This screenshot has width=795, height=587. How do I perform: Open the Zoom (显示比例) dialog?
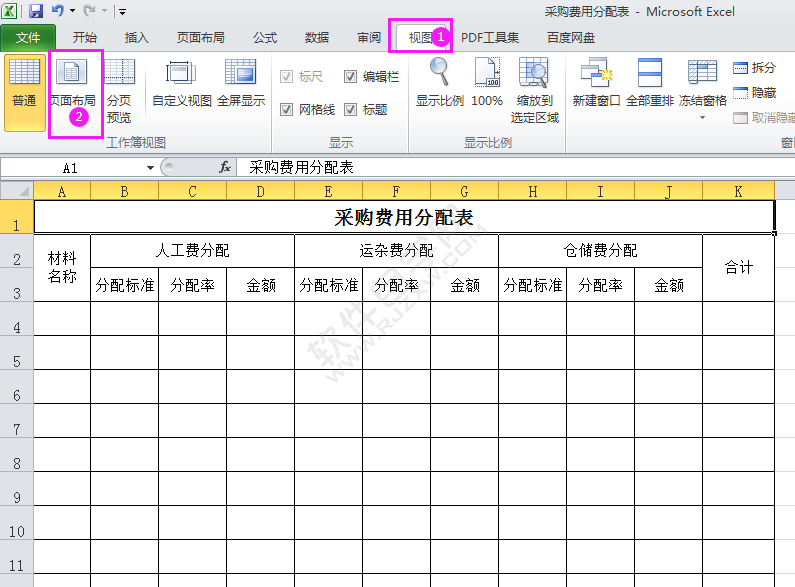pyautogui.click(x=440, y=83)
